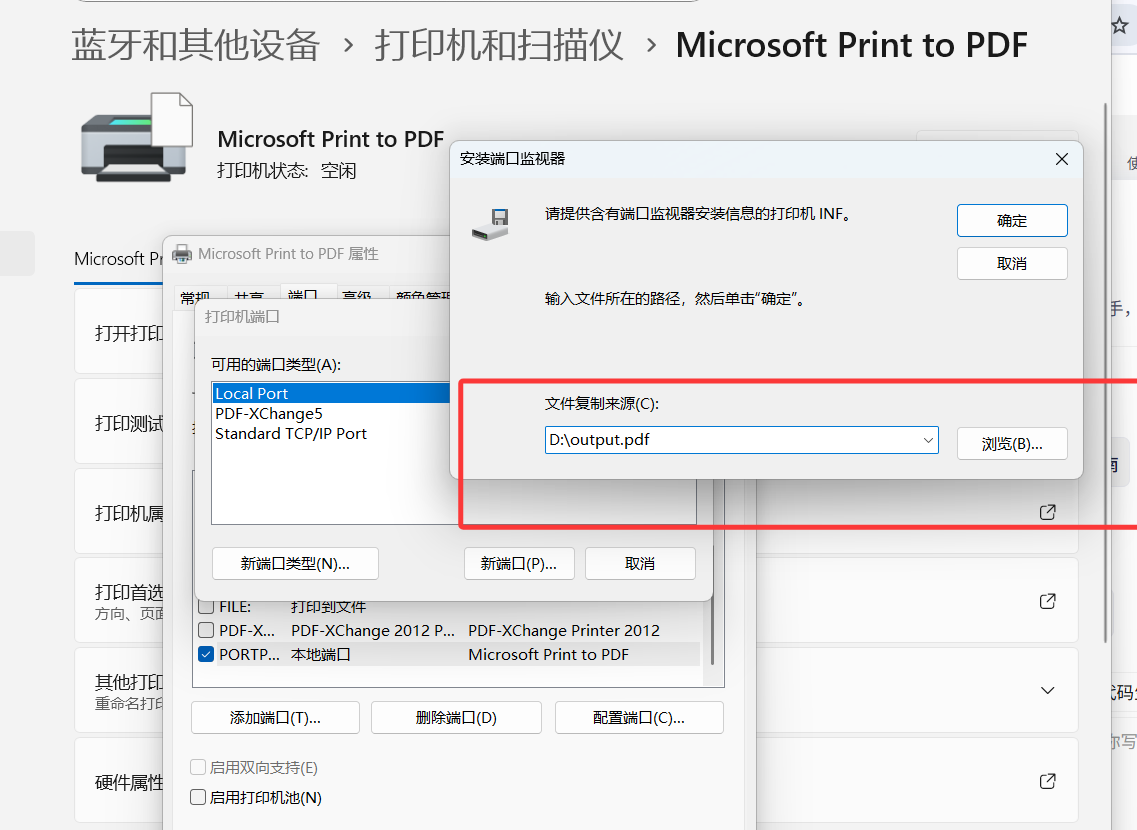Image resolution: width=1137 pixels, height=830 pixels.
Task: Check the FILE: port checkbox
Action: (x=206, y=606)
